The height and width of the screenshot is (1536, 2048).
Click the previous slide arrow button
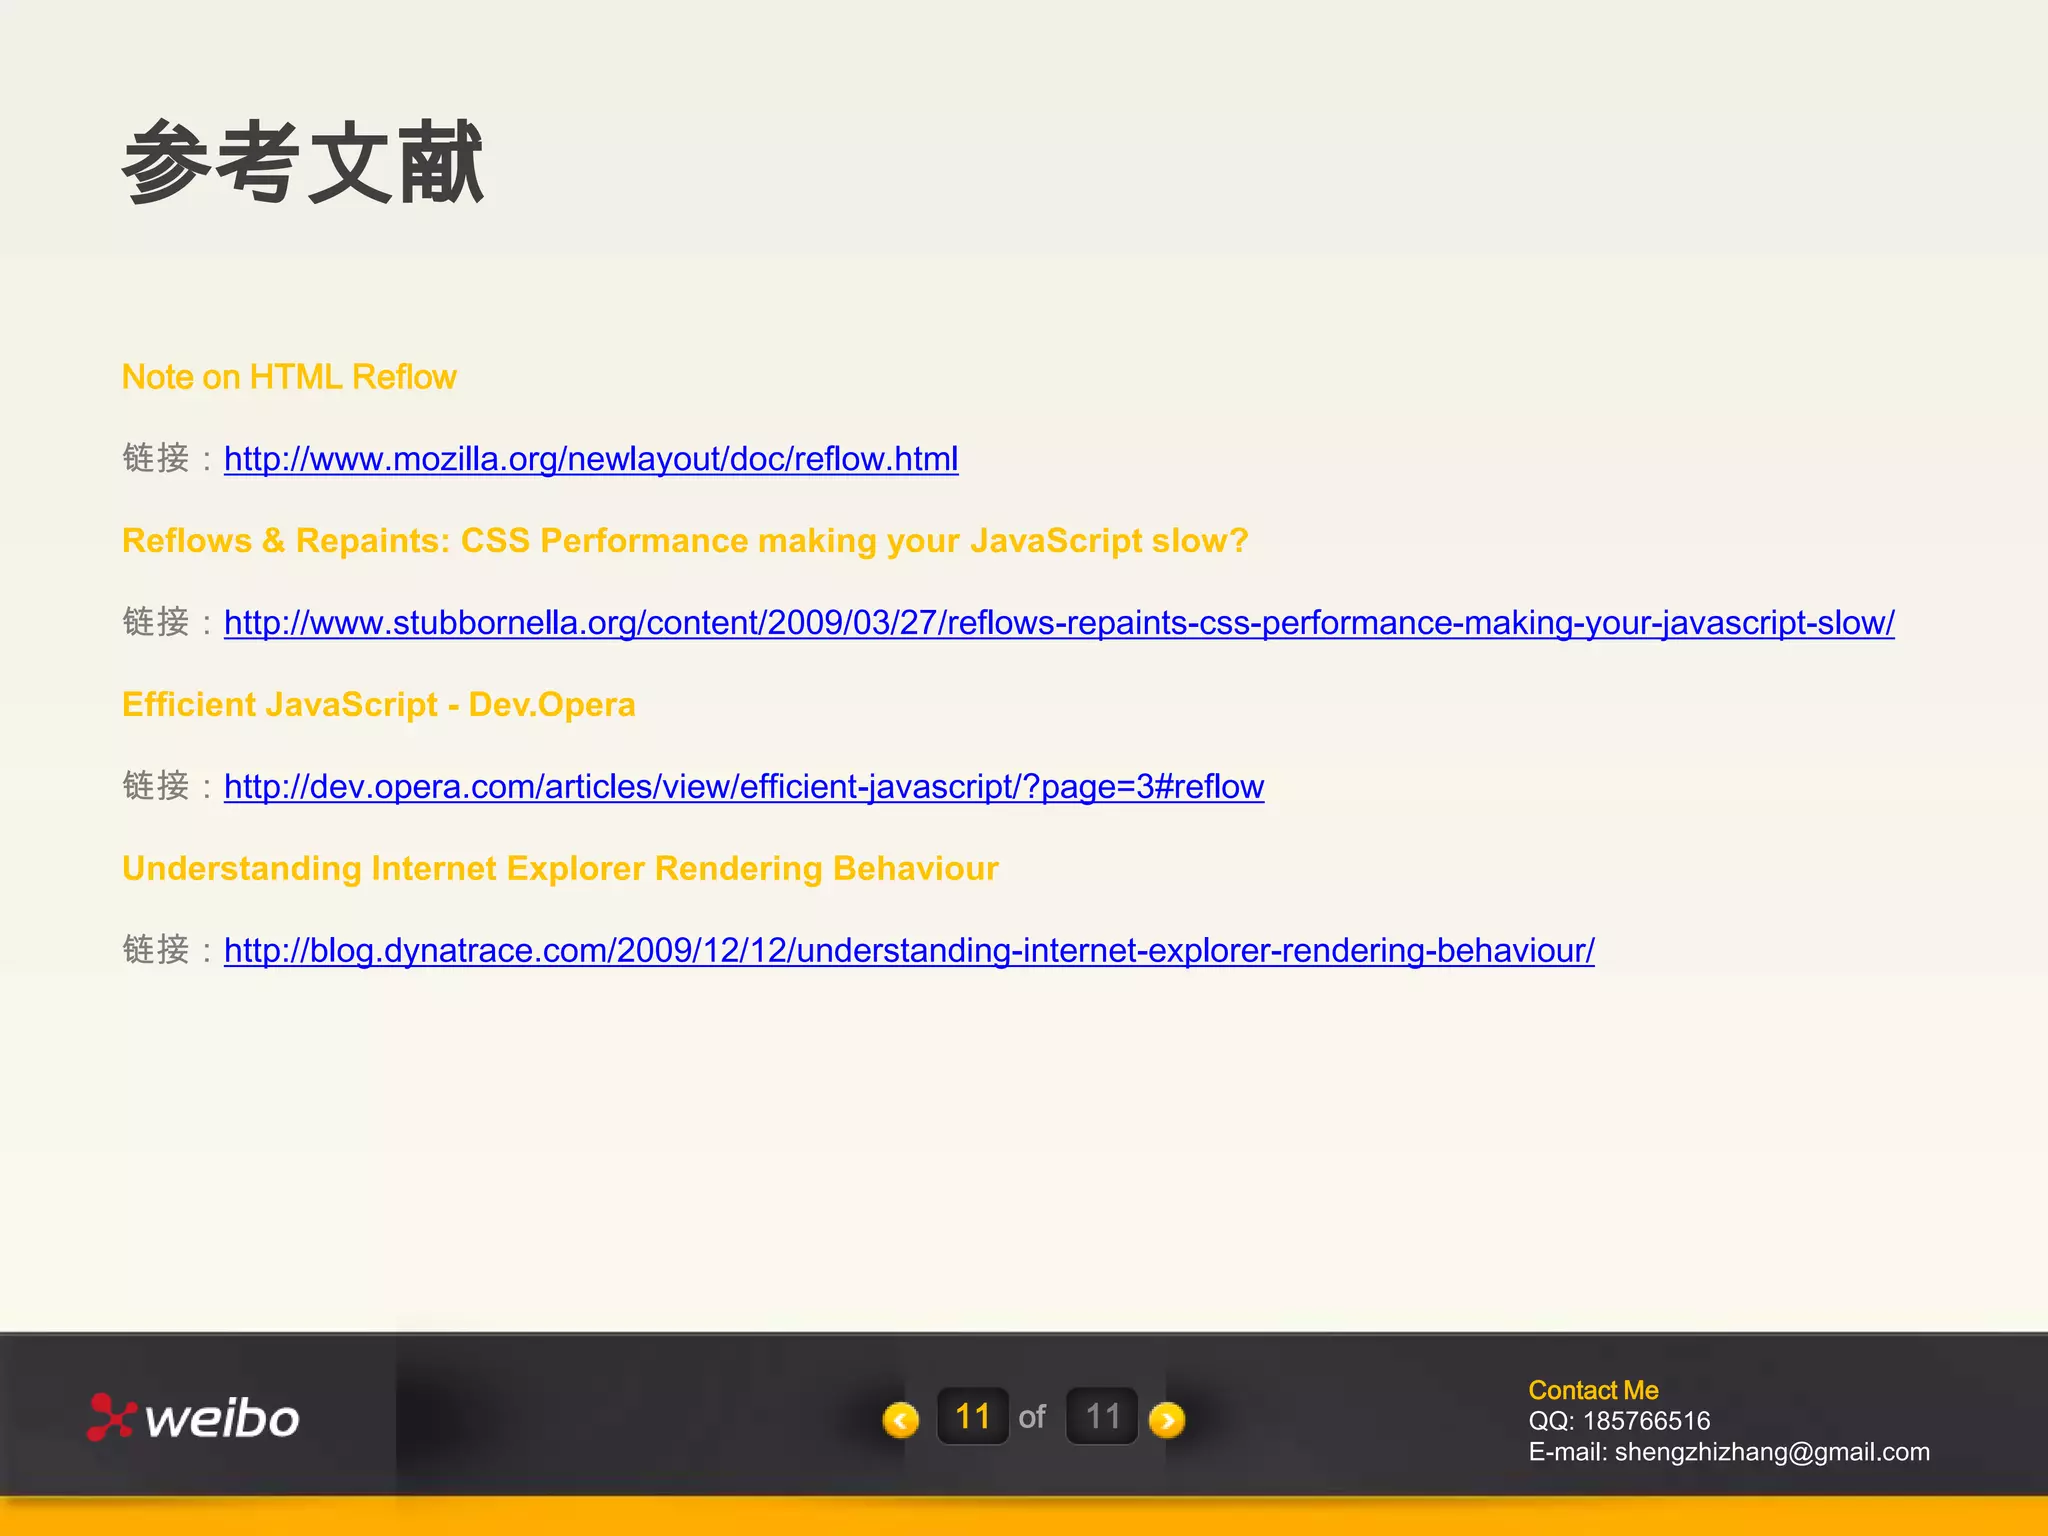(901, 1419)
